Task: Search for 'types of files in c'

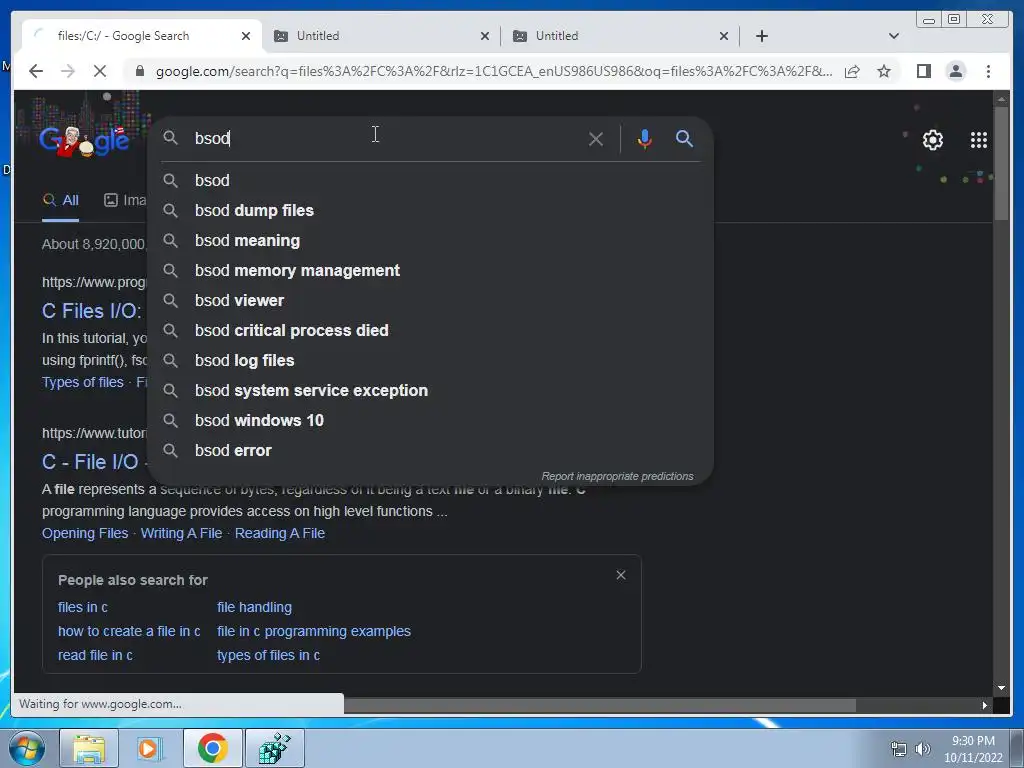Action: 268,655
